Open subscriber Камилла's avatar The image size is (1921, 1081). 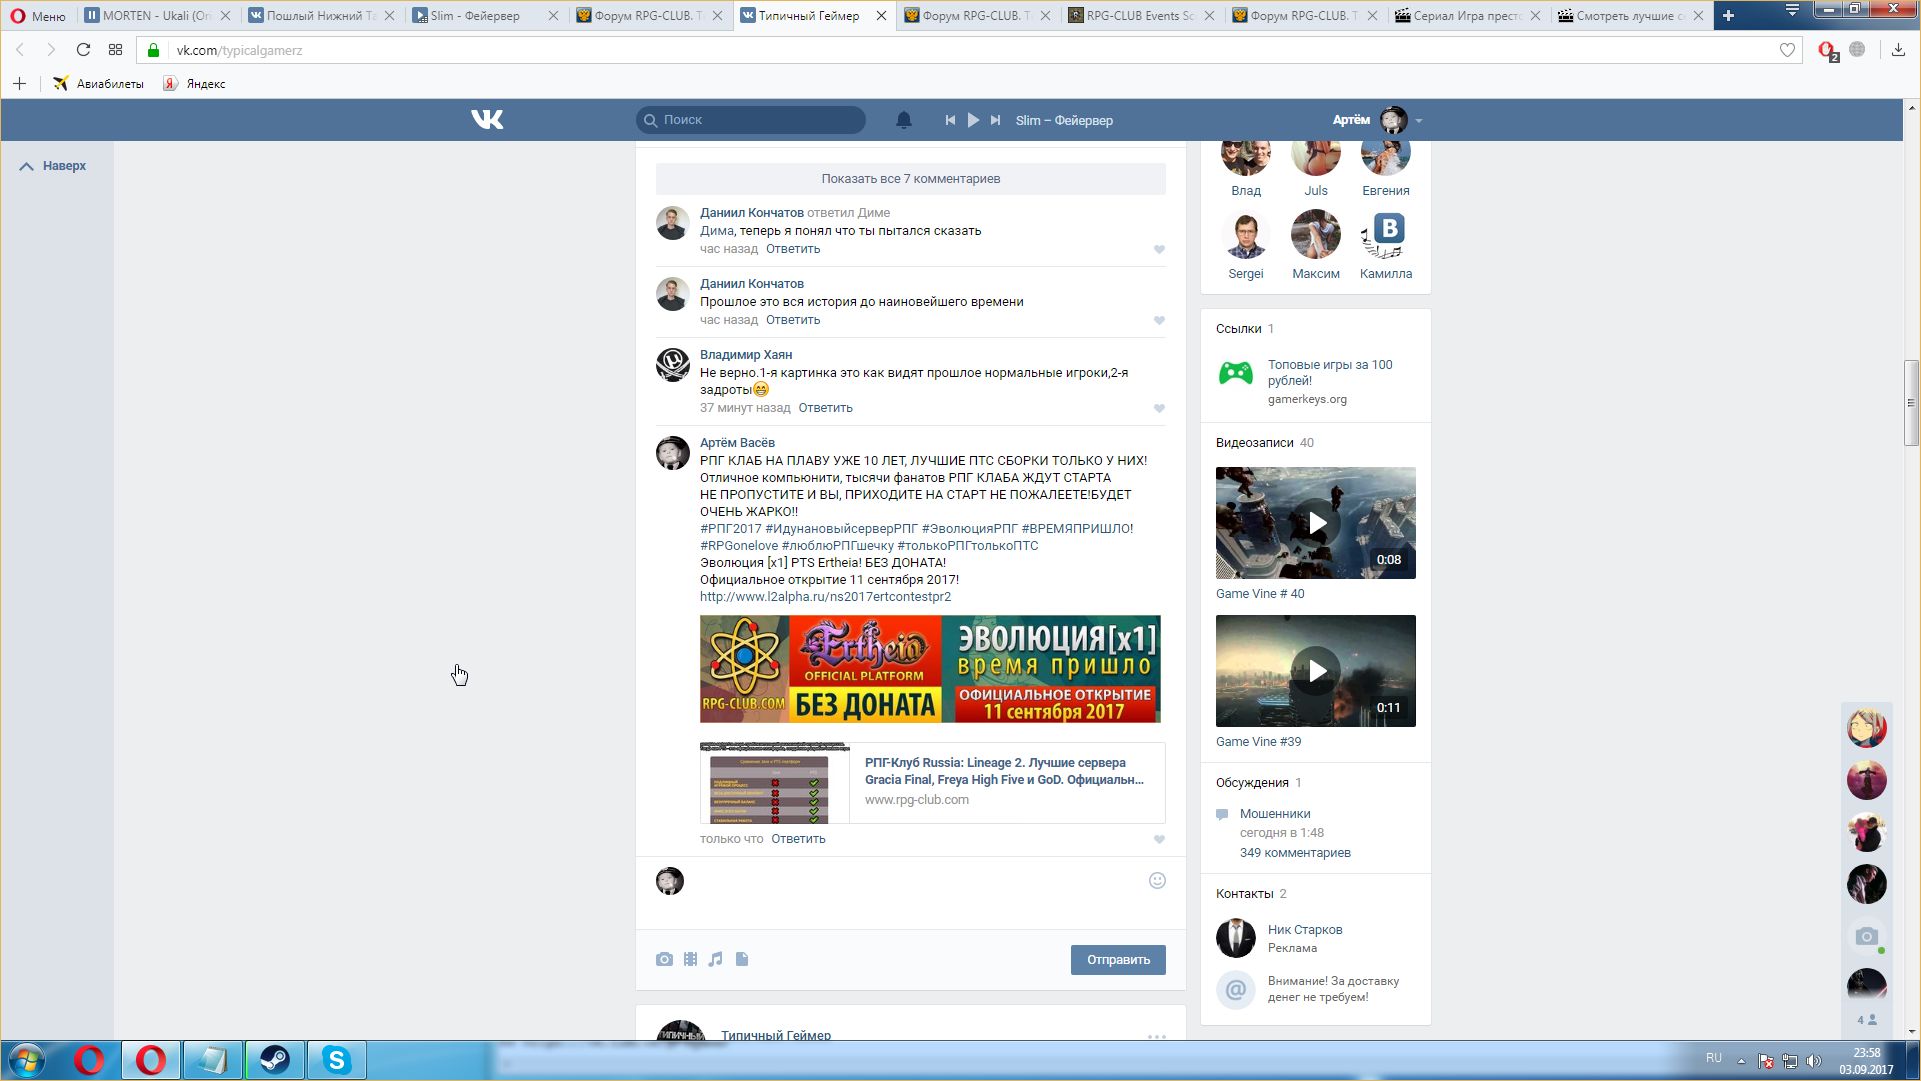tap(1386, 235)
